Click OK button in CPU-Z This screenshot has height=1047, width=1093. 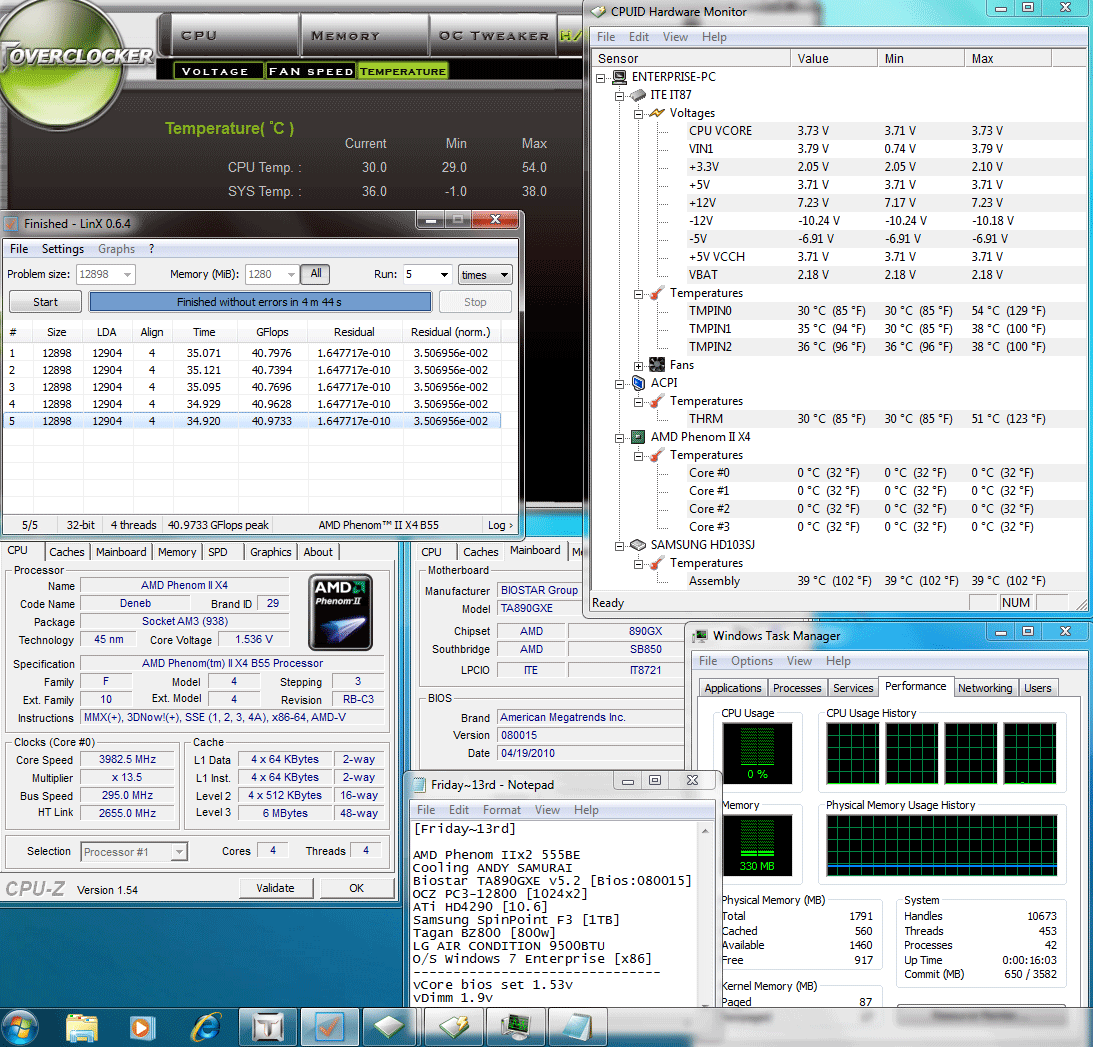click(356, 888)
